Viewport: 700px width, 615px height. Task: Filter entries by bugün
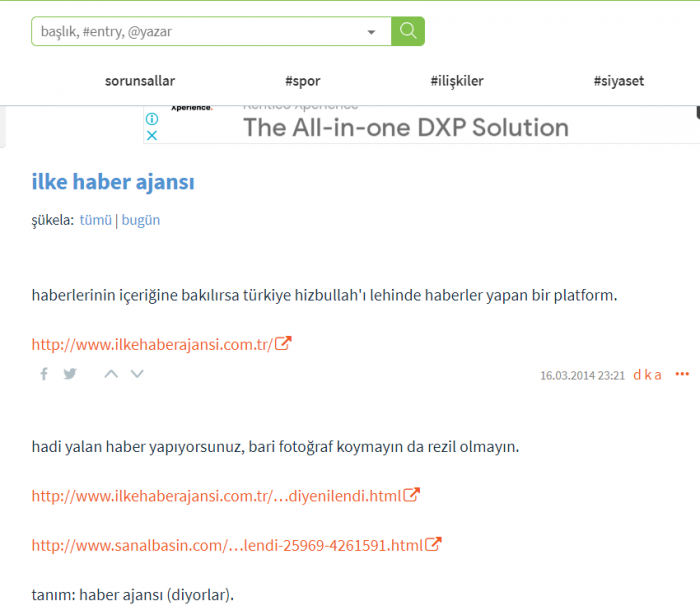pos(141,220)
